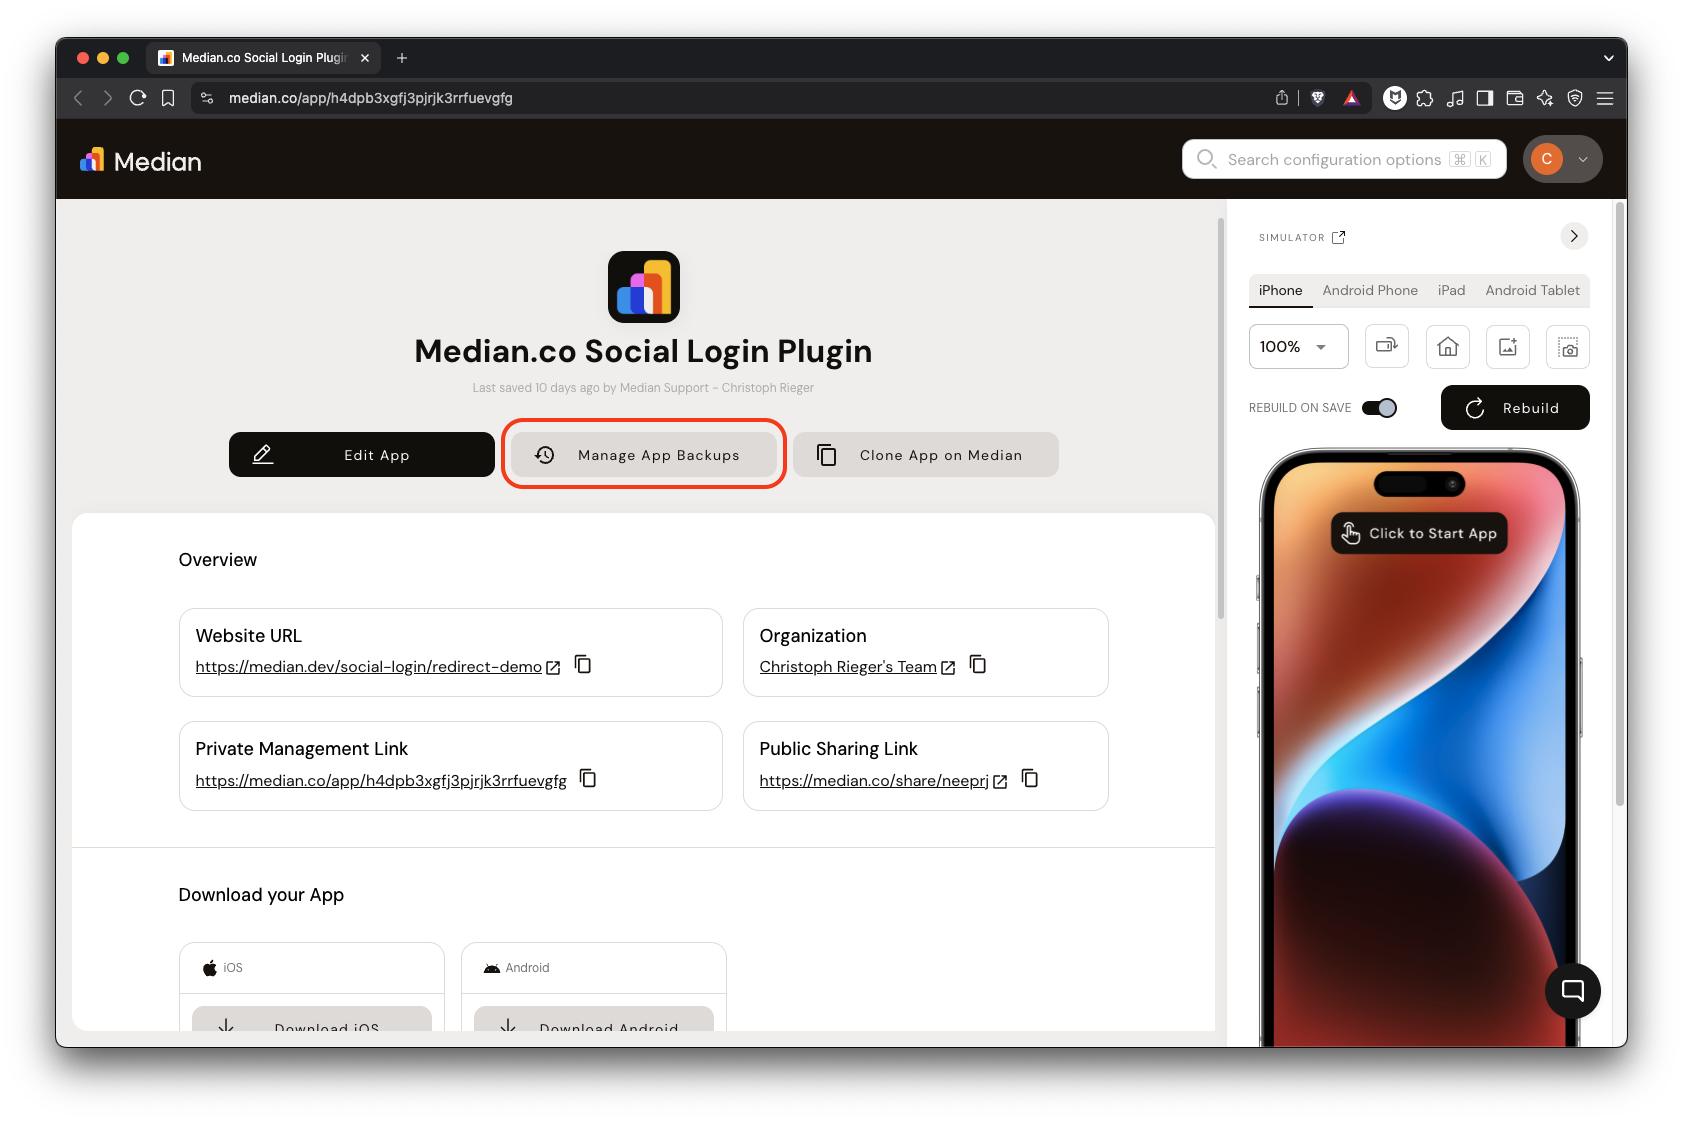Open the chat support bubble

[1573, 990]
